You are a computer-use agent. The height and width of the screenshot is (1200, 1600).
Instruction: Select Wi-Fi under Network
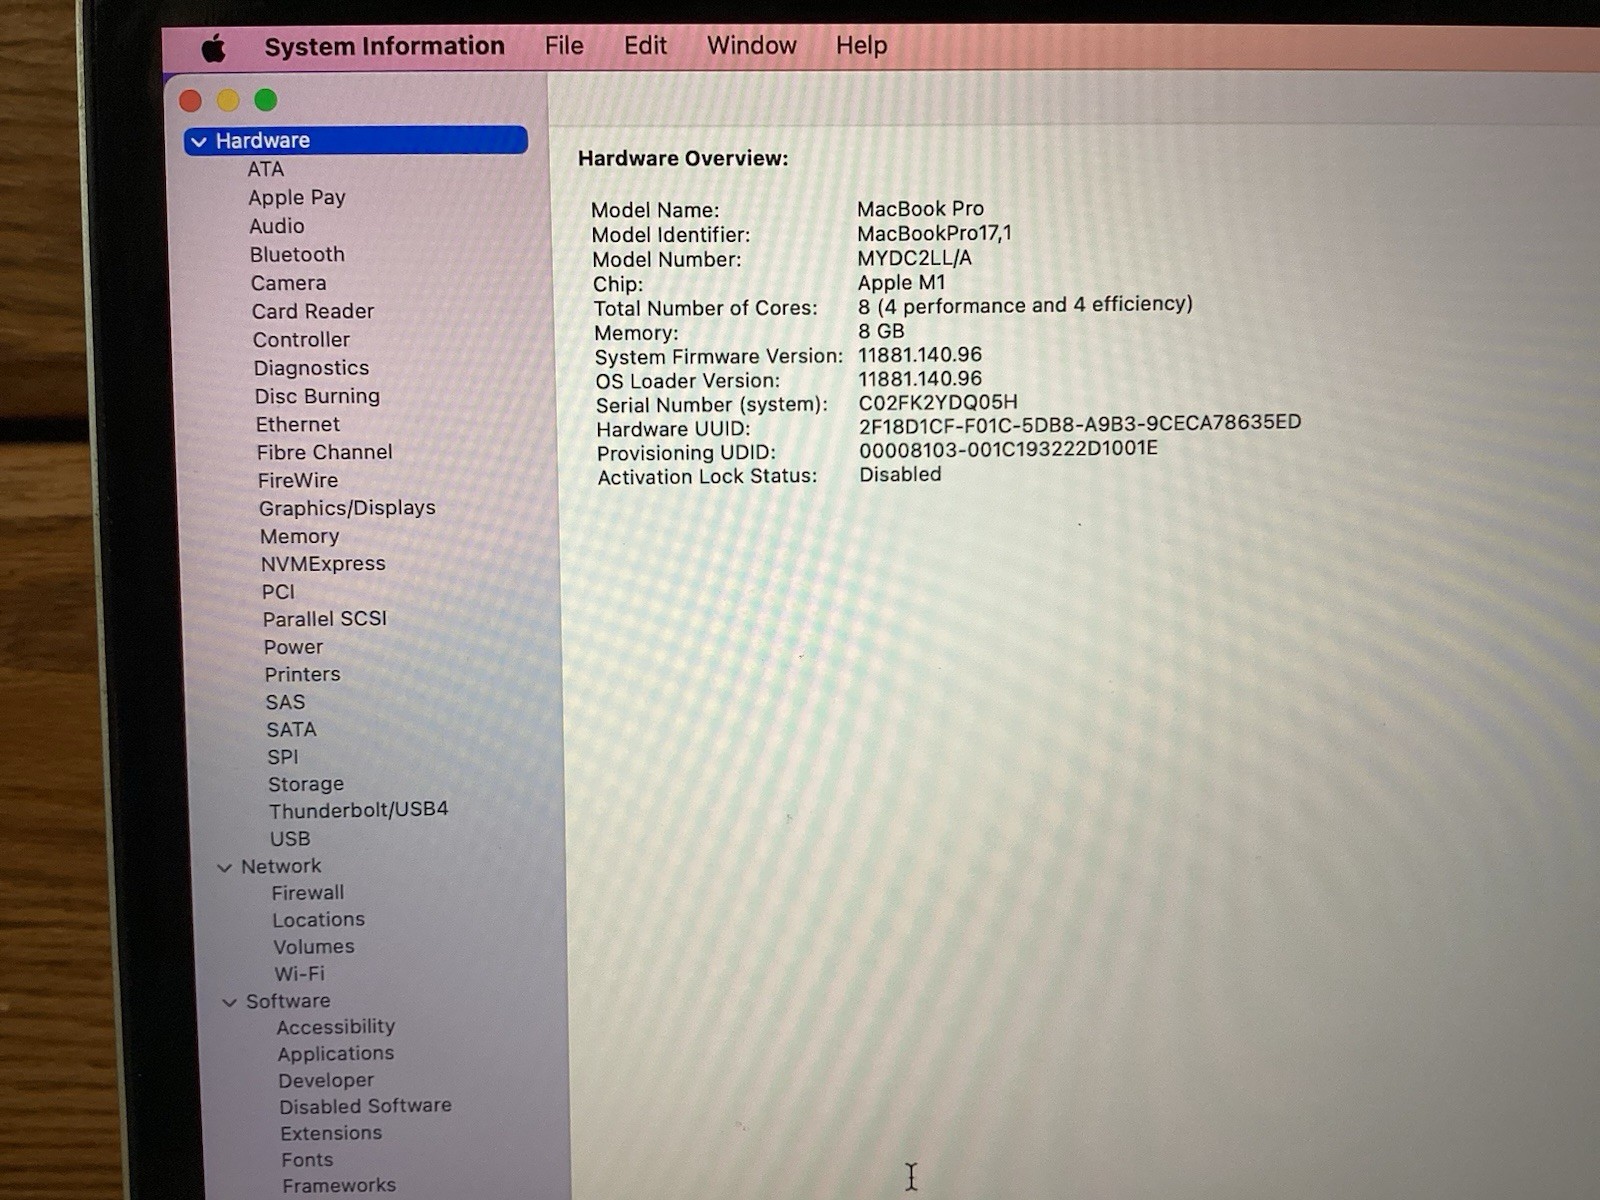tap(300, 973)
